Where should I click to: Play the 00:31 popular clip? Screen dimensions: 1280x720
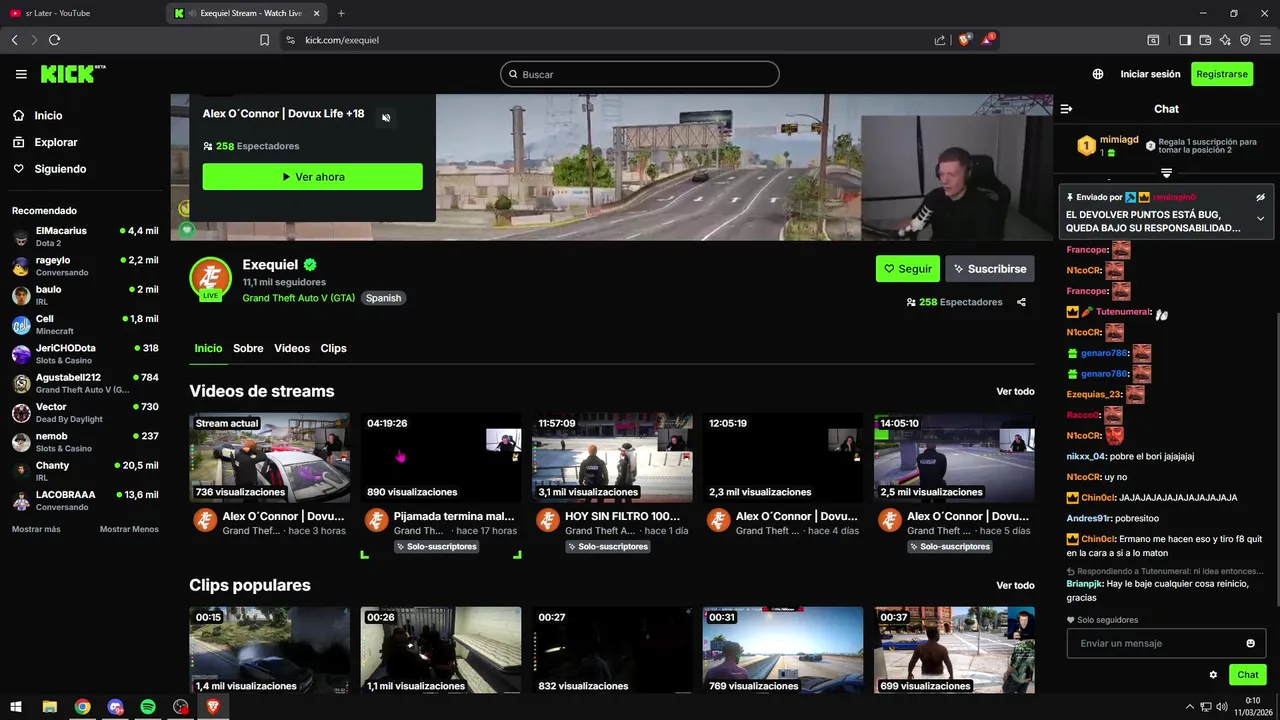coord(783,650)
